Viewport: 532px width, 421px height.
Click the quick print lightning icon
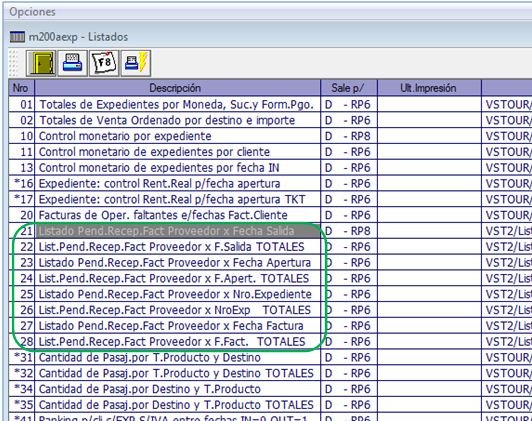click(136, 63)
